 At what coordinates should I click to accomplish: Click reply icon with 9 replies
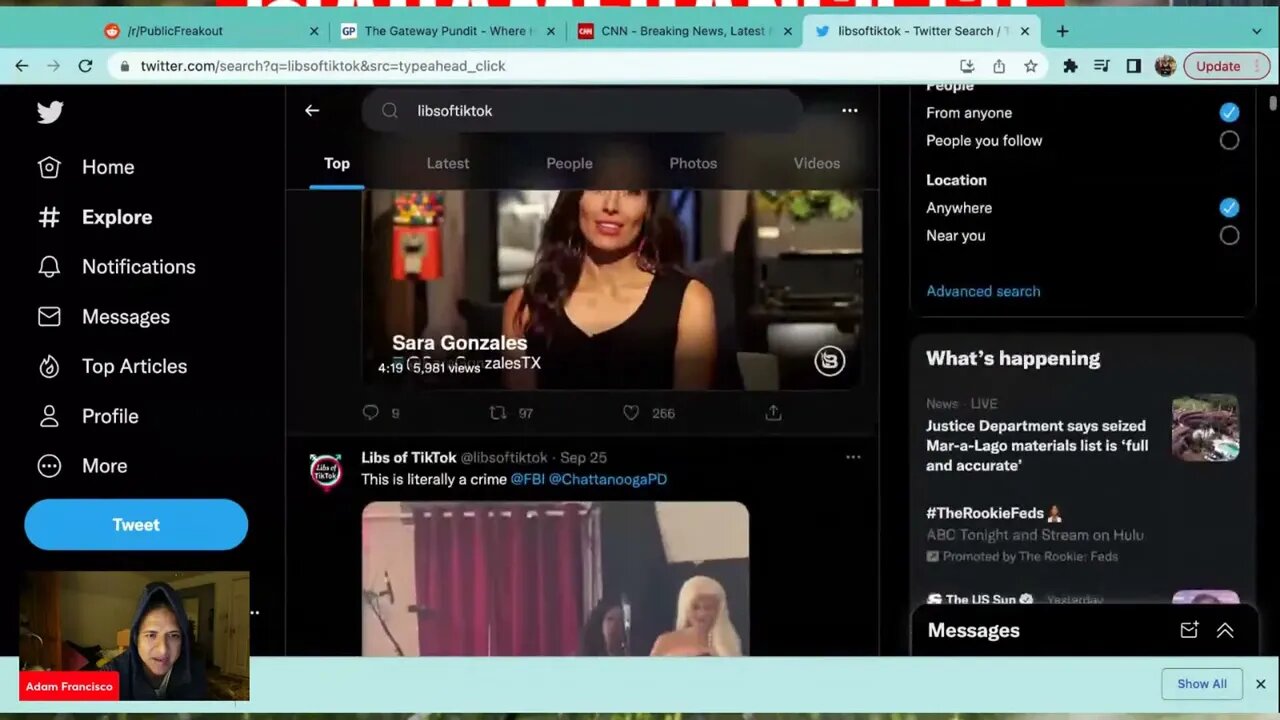click(x=370, y=412)
